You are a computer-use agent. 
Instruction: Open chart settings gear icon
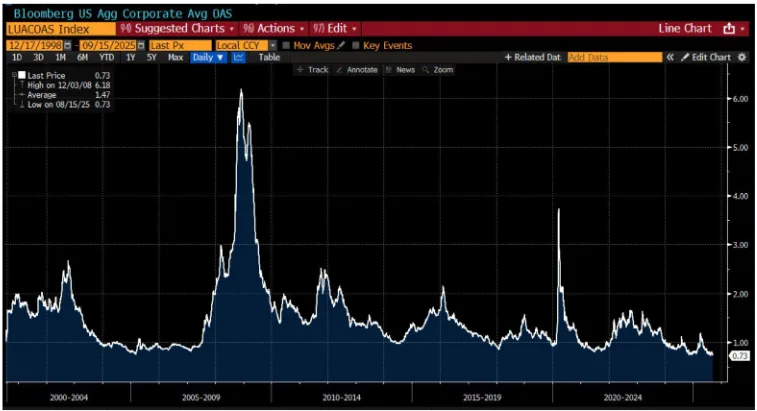742,57
